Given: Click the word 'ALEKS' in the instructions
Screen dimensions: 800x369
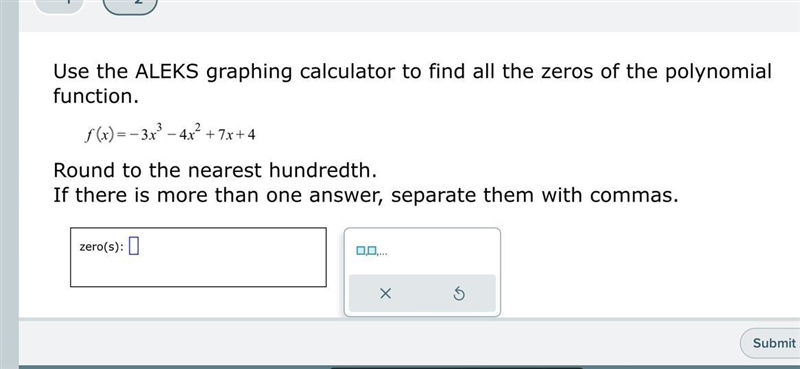Looking at the screenshot, I should (x=166, y=72).
